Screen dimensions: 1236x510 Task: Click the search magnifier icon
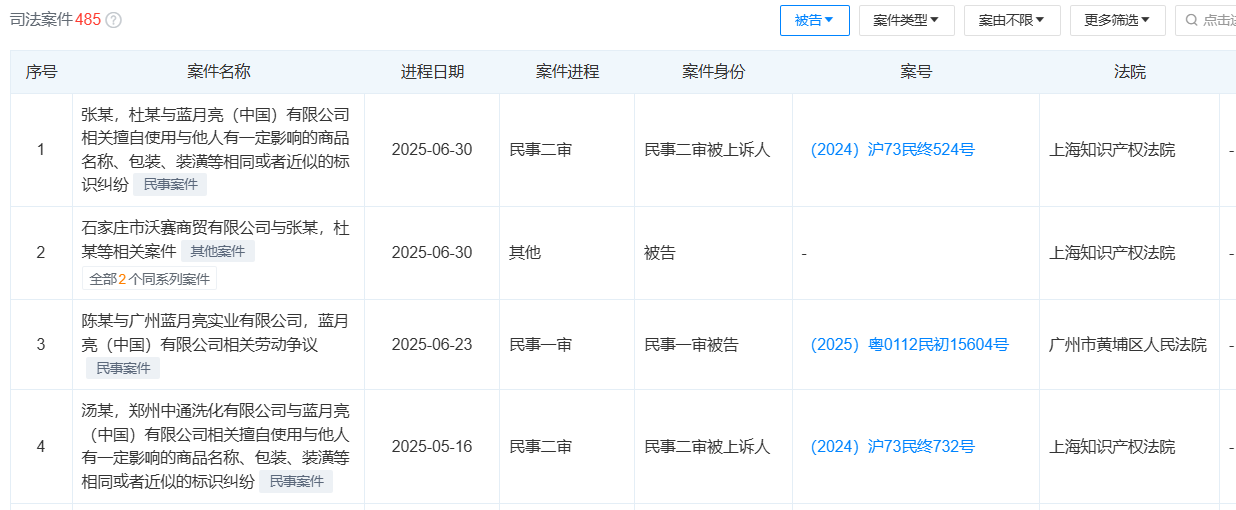pyautogui.click(x=1192, y=20)
